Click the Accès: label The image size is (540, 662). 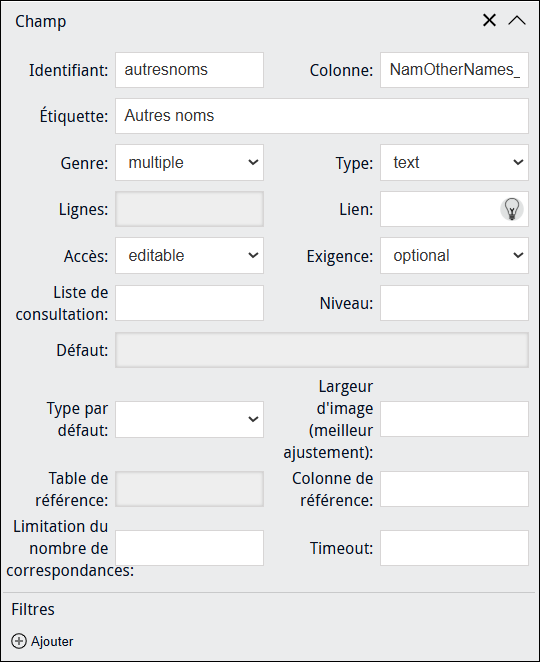pos(86,256)
